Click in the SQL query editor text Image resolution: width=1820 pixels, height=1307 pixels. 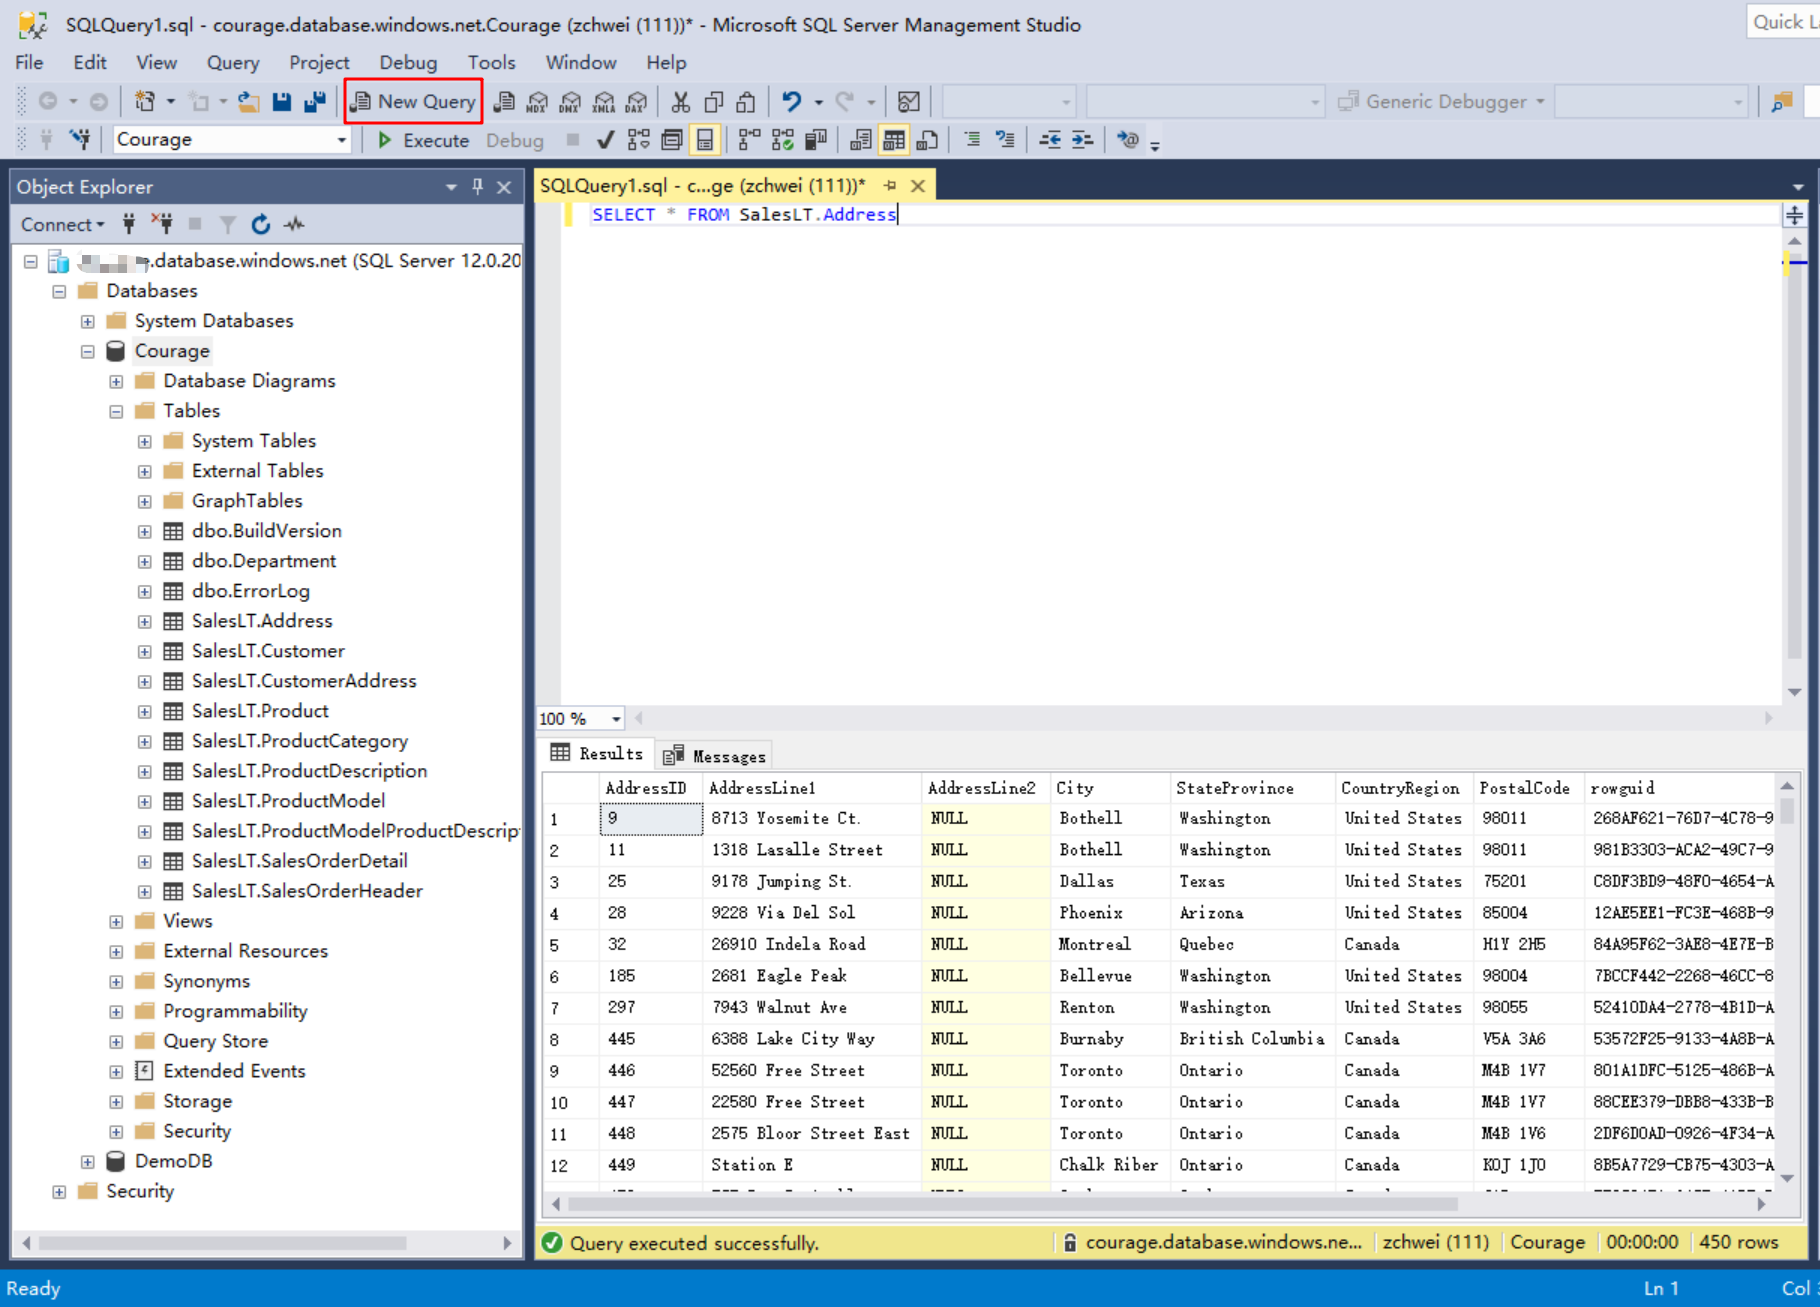pyautogui.click(x=743, y=214)
